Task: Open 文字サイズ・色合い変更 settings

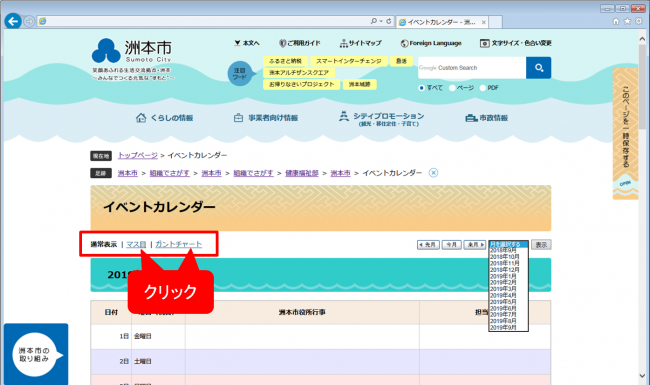Action: pyautogui.click(x=515, y=43)
